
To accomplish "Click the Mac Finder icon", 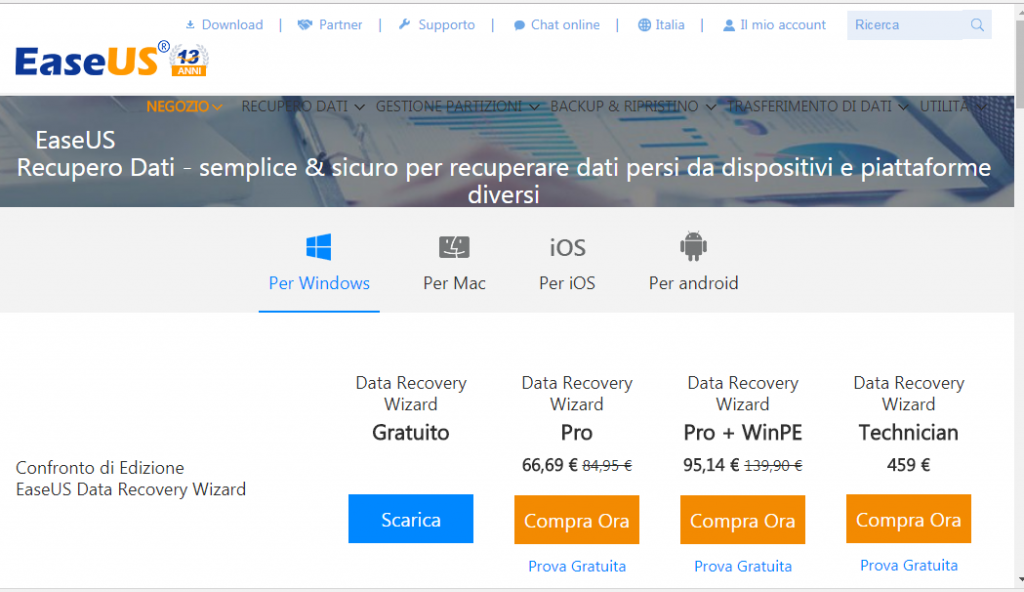I will coord(454,247).
